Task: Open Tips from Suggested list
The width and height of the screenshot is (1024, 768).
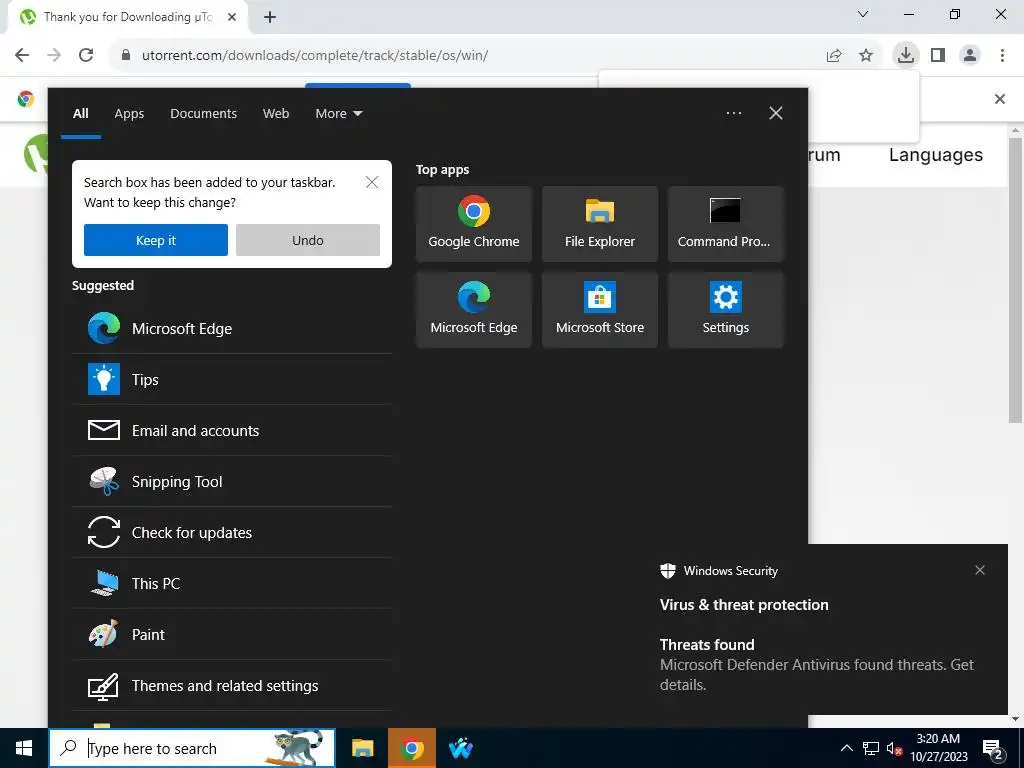Action: point(232,379)
